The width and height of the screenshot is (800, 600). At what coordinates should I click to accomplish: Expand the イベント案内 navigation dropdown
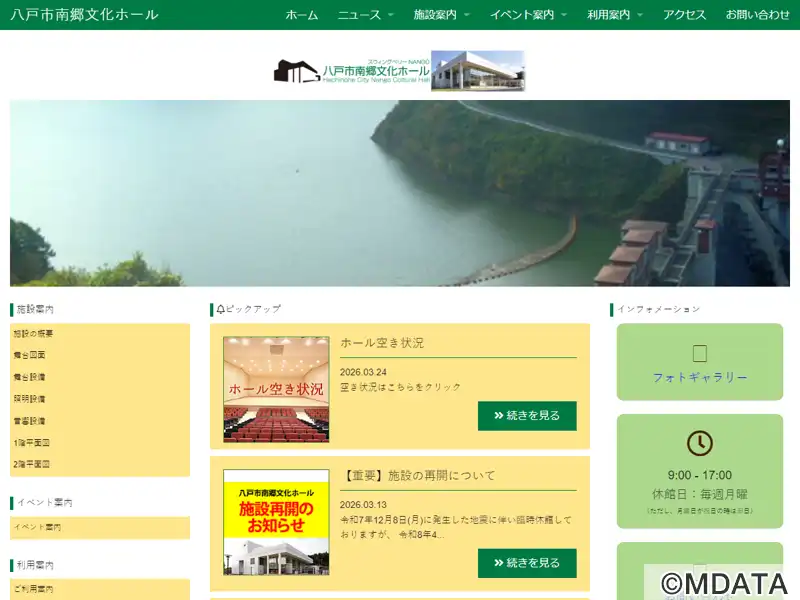(528, 15)
